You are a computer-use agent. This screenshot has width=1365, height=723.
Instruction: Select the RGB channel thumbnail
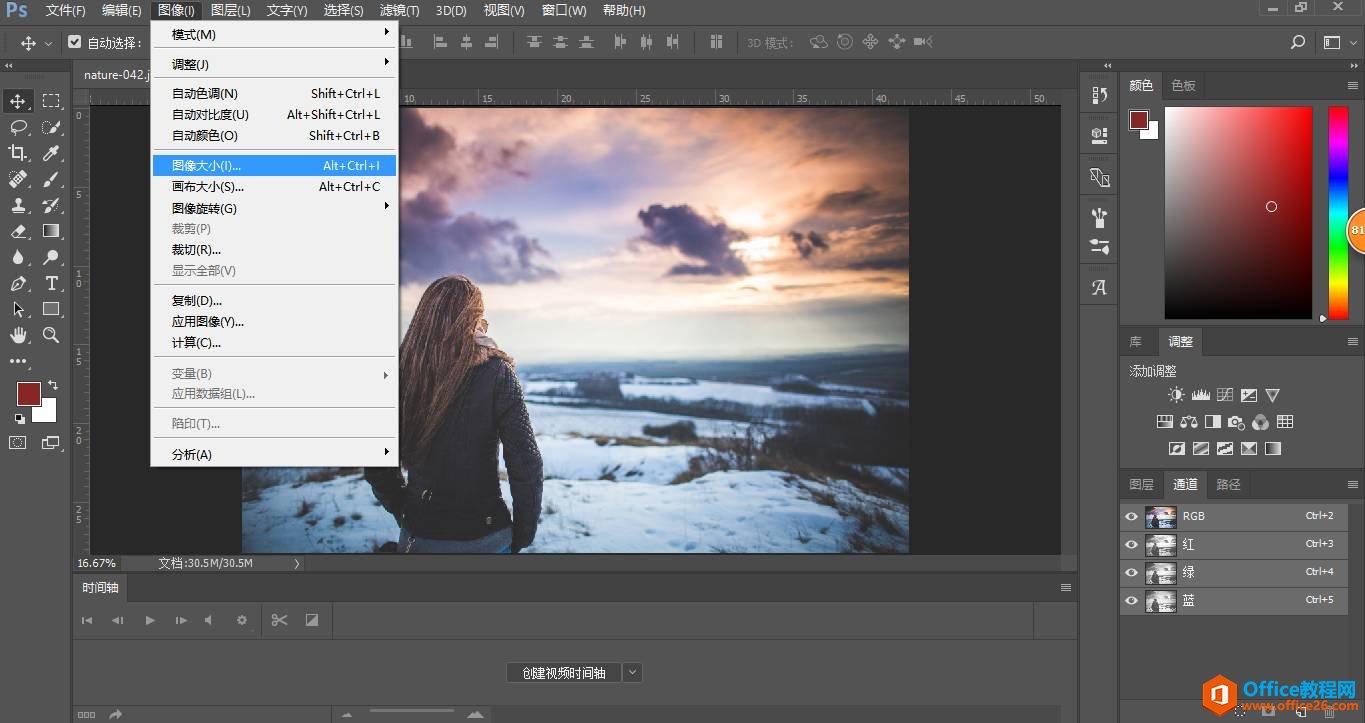click(x=1160, y=517)
